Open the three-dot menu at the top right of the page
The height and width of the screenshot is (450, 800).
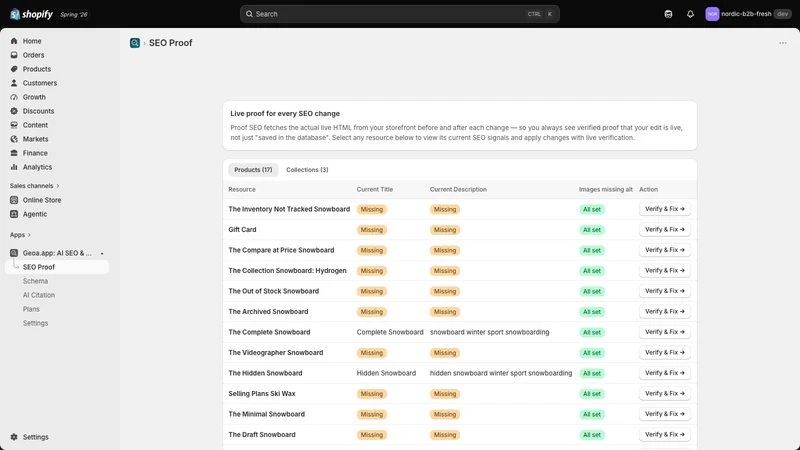point(783,43)
